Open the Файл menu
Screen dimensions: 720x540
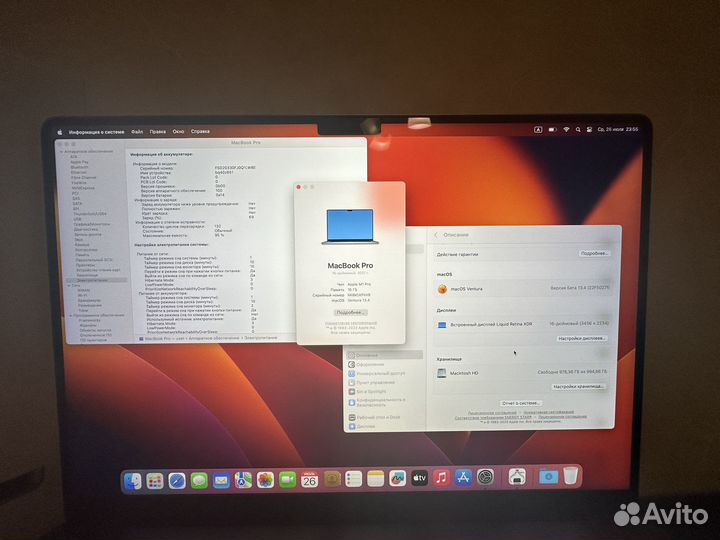pyautogui.click(x=137, y=132)
